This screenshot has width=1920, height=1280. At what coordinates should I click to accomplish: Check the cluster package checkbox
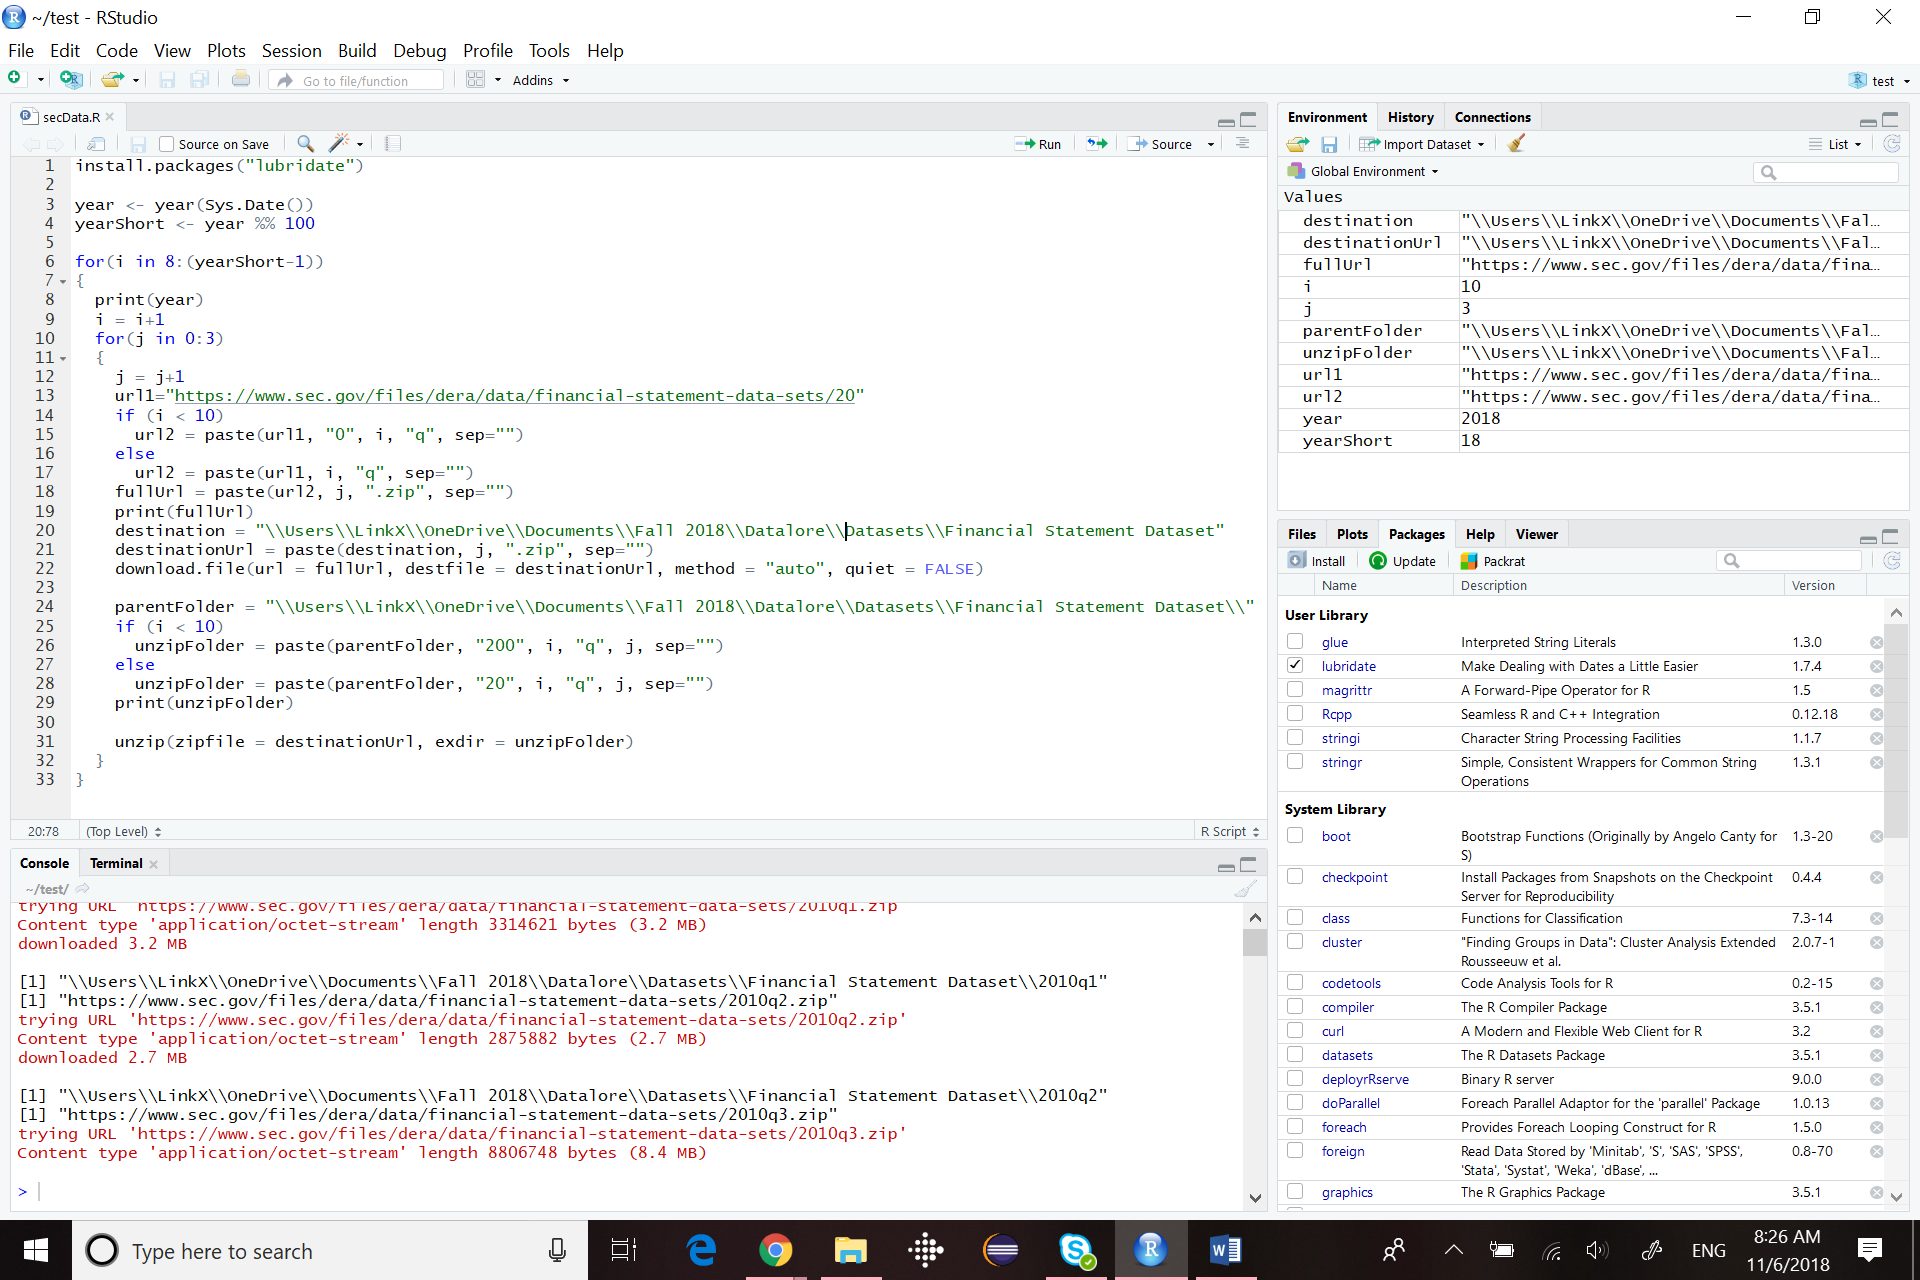click(1295, 942)
